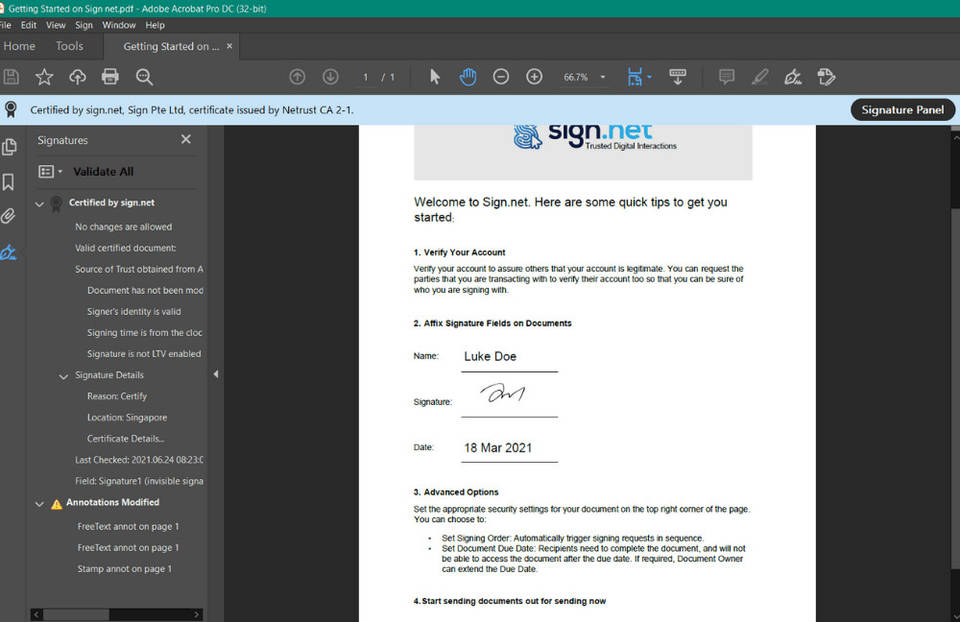Image resolution: width=960 pixels, height=622 pixels.
Task: Go to next page arrow icon
Action: click(330, 77)
